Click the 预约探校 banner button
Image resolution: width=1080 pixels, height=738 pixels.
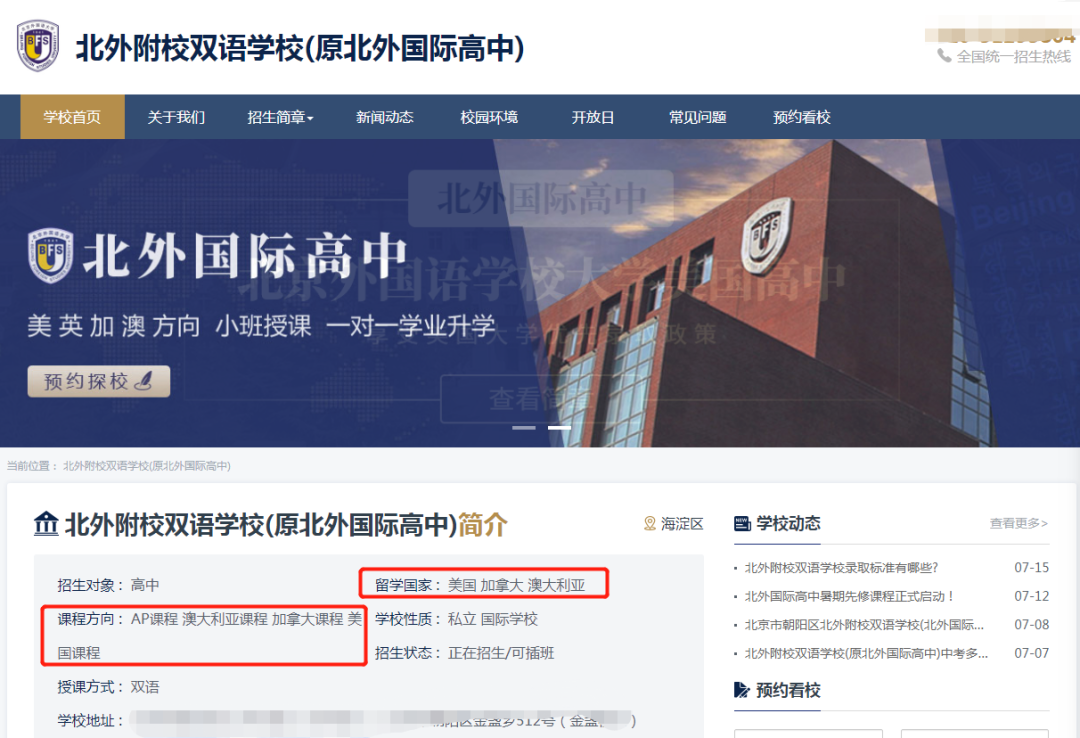point(98,381)
